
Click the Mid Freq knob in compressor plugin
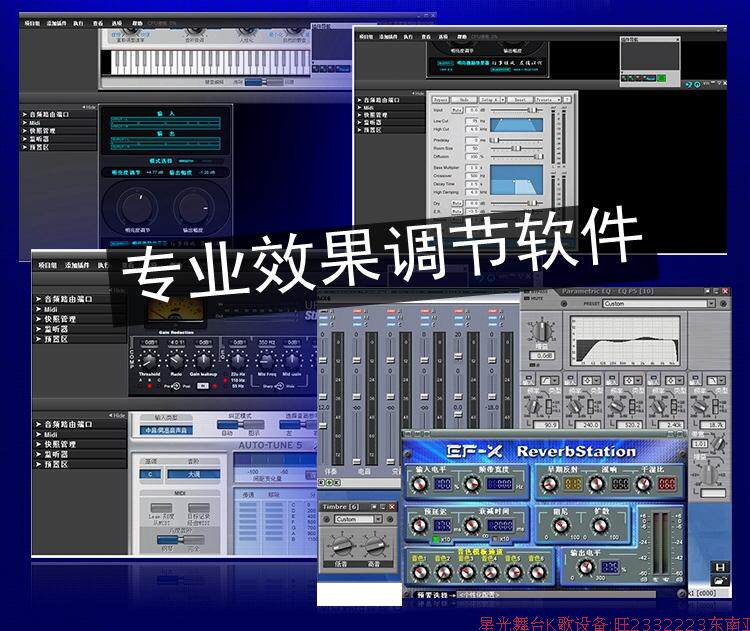[x=266, y=360]
